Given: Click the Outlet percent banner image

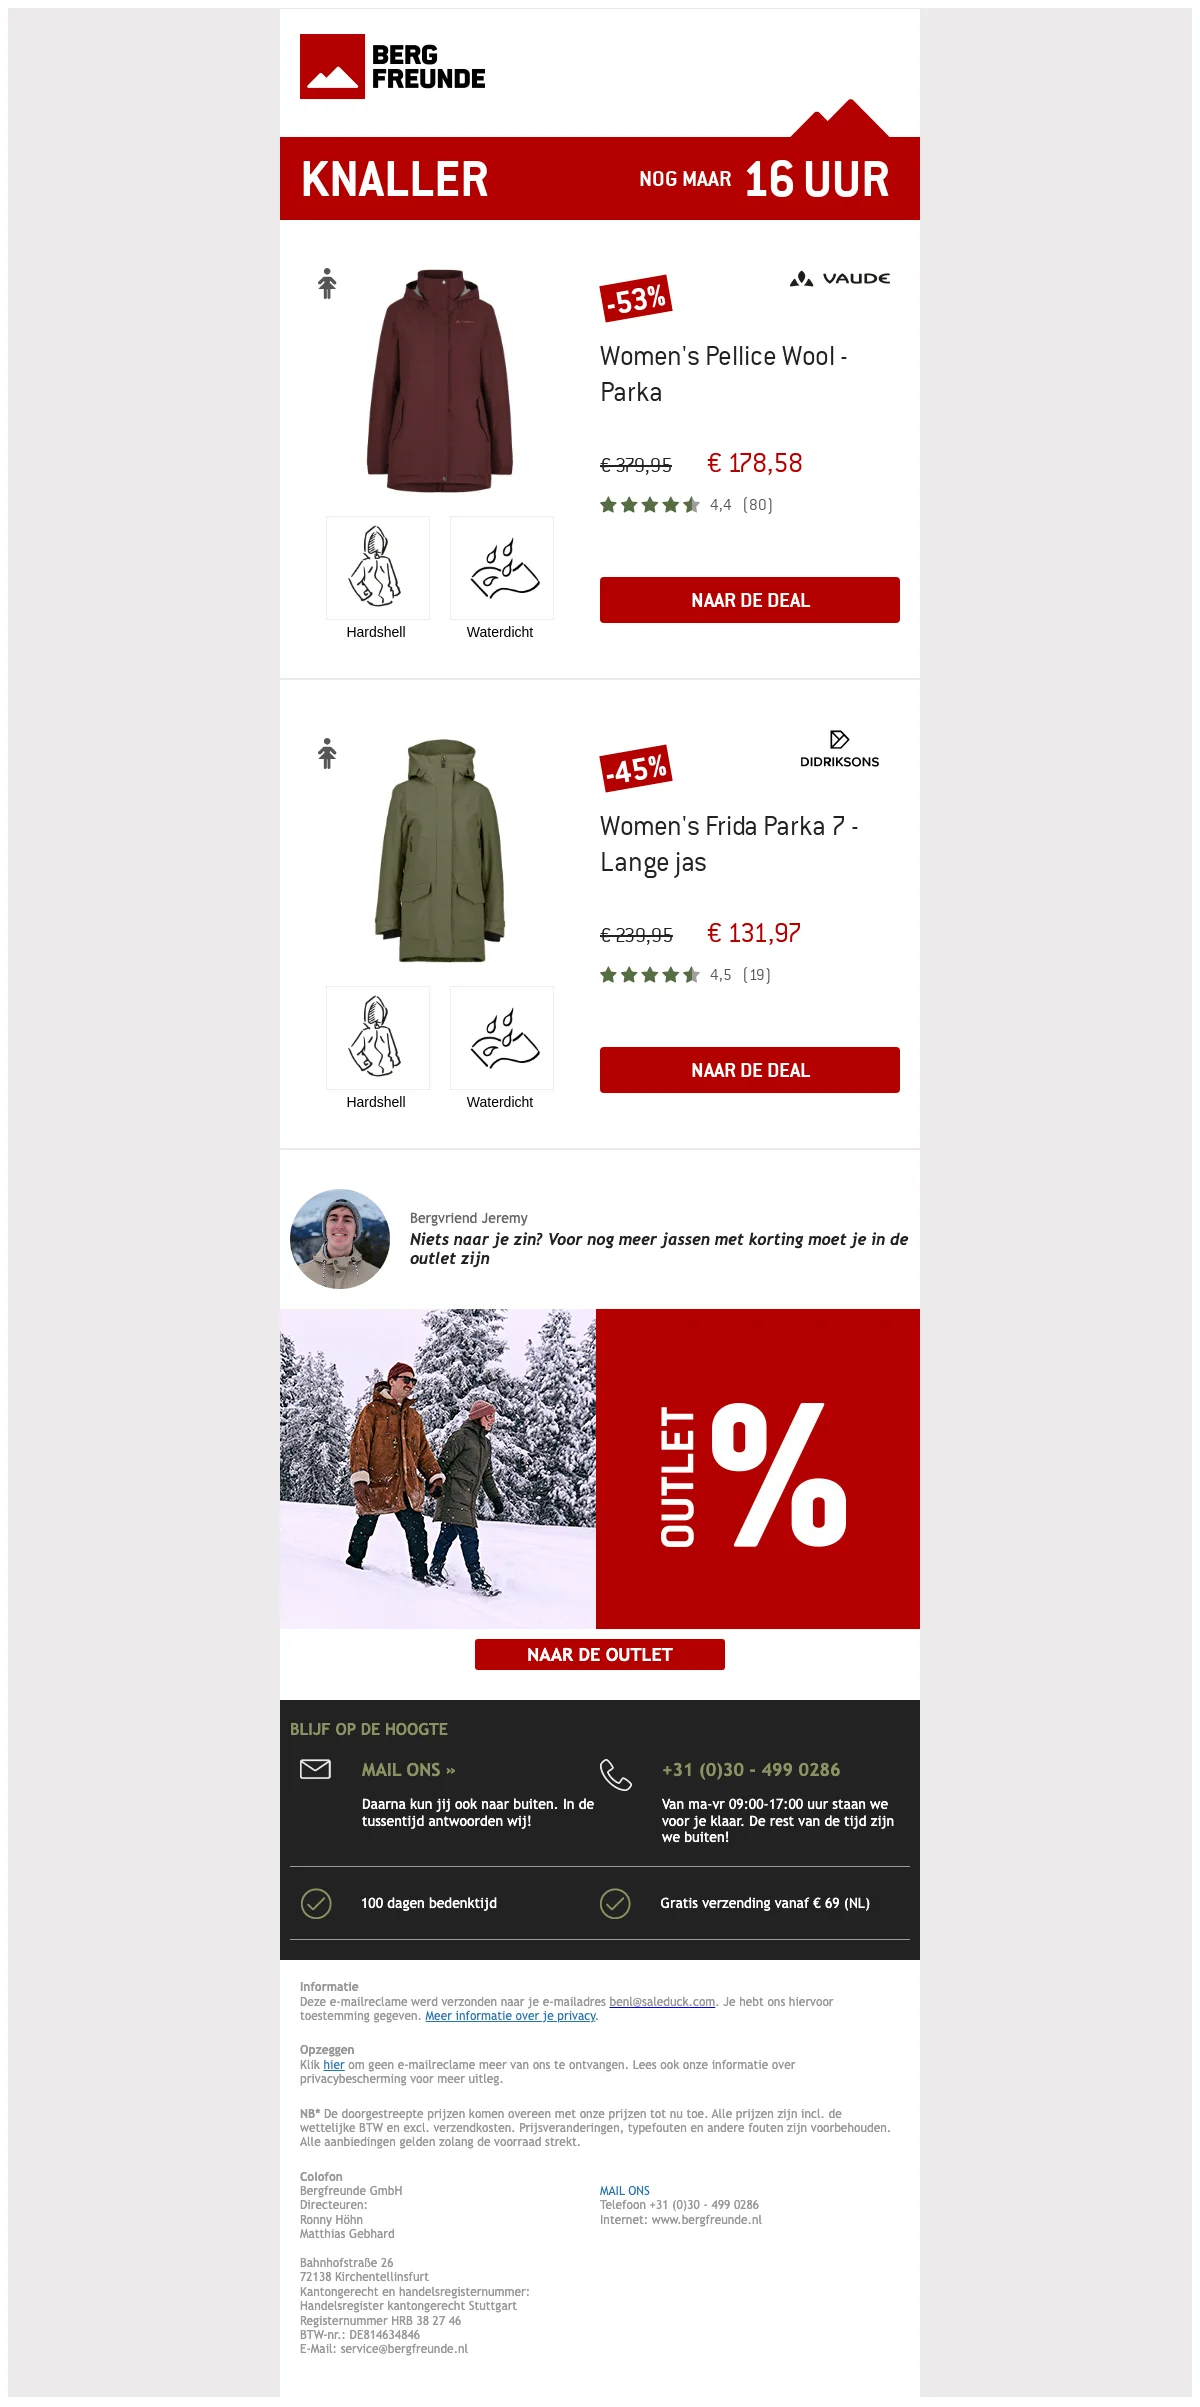Looking at the screenshot, I should point(600,1469).
